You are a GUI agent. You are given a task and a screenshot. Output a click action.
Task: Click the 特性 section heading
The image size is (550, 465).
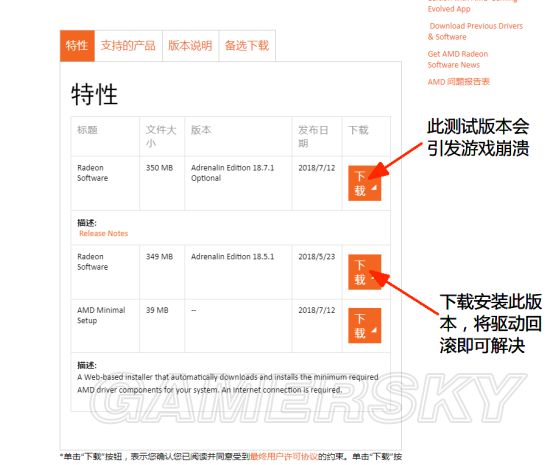(x=94, y=94)
